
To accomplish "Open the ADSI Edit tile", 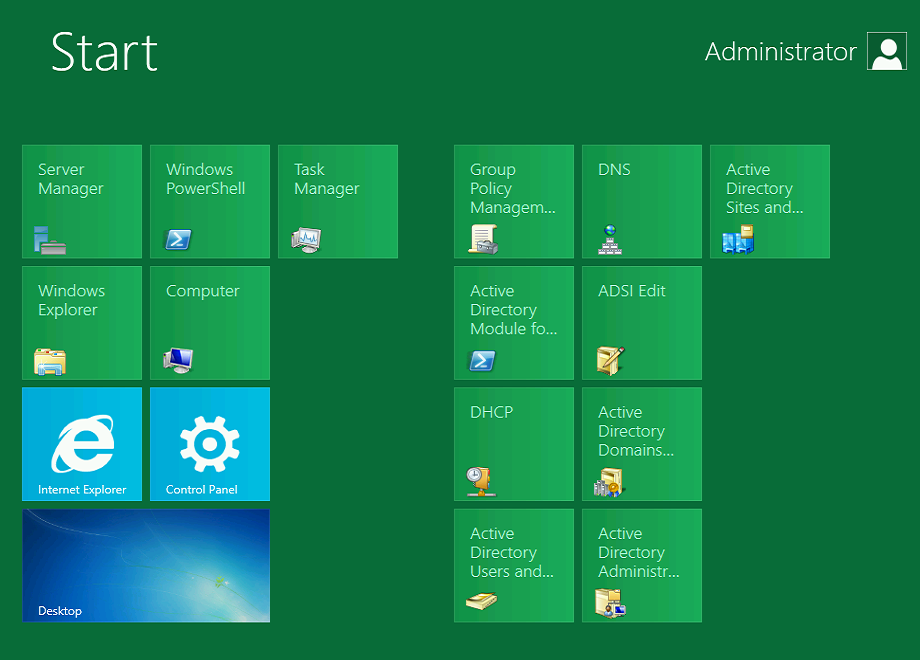I will pos(642,323).
